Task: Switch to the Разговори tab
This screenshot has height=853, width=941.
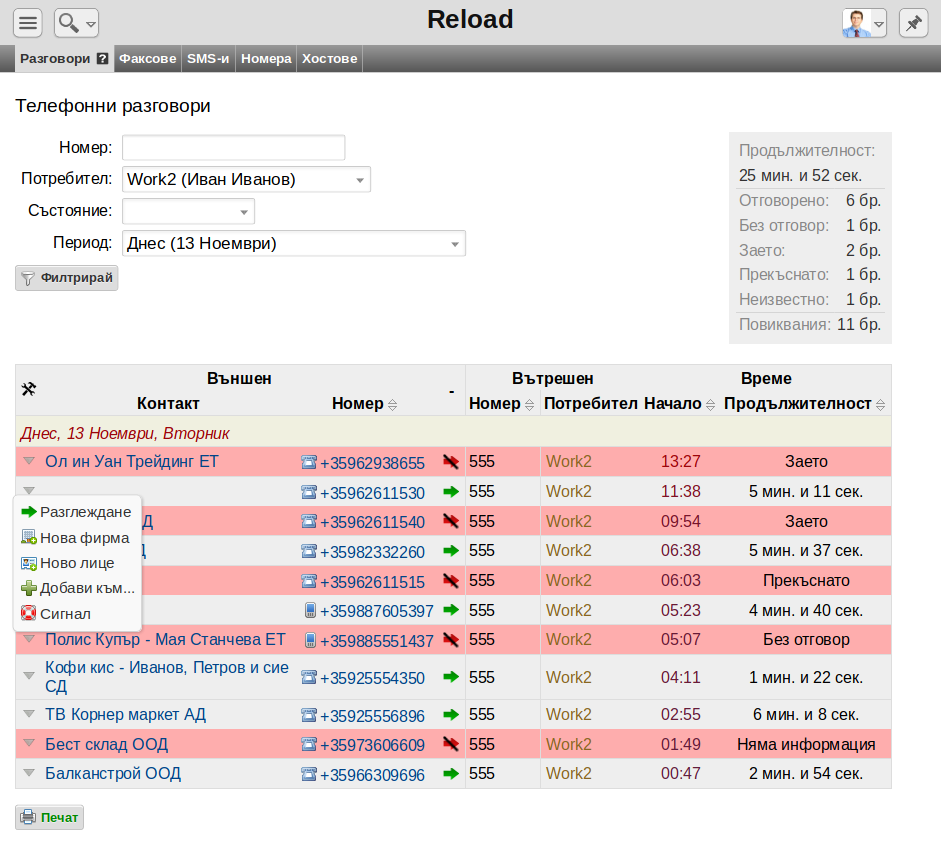Action: tap(55, 59)
